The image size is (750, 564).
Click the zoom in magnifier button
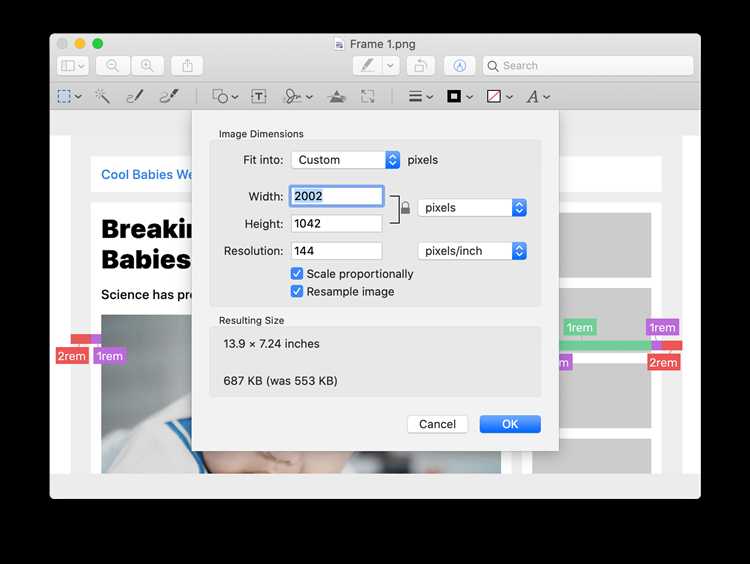pyautogui.click(x=147, y=66)
